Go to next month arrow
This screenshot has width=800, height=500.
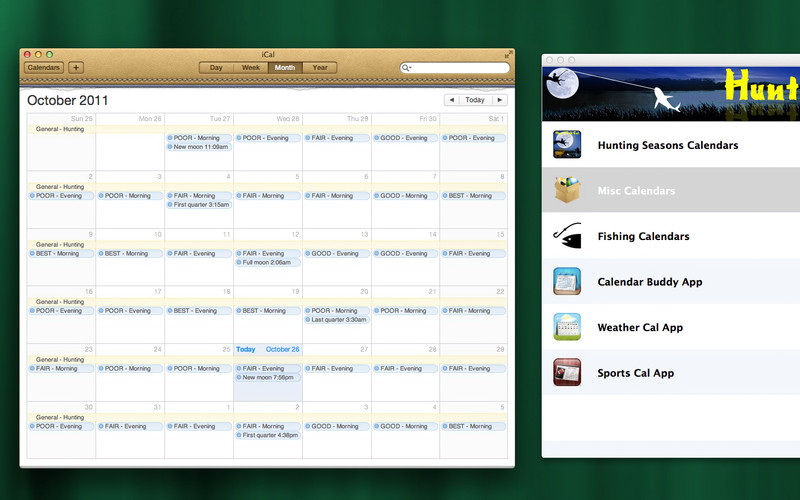(499, 100)
